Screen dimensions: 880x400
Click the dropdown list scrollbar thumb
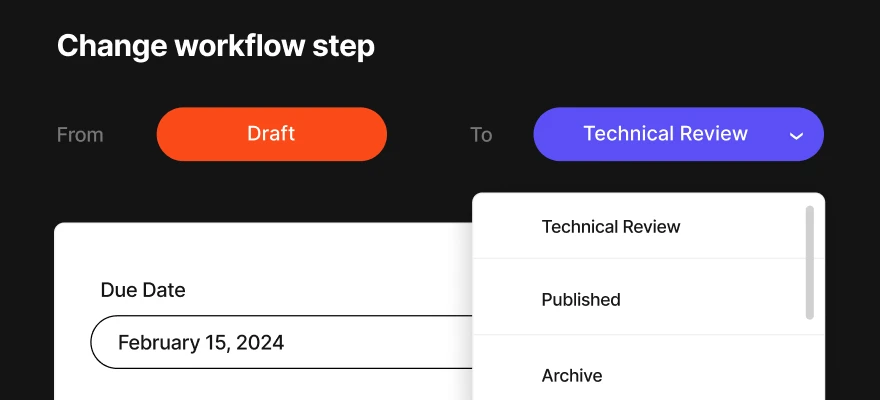[809, 262]
